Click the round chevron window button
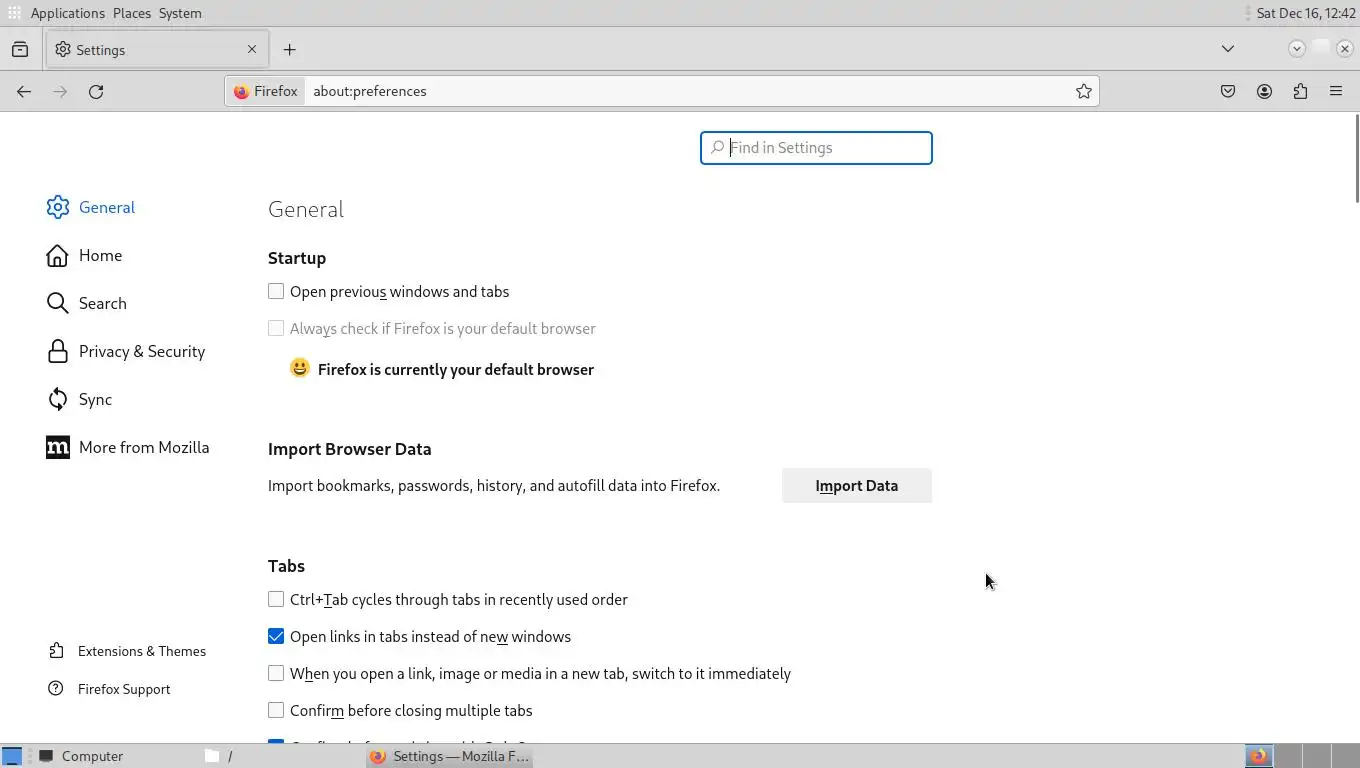 click(x=1297, y=48)
